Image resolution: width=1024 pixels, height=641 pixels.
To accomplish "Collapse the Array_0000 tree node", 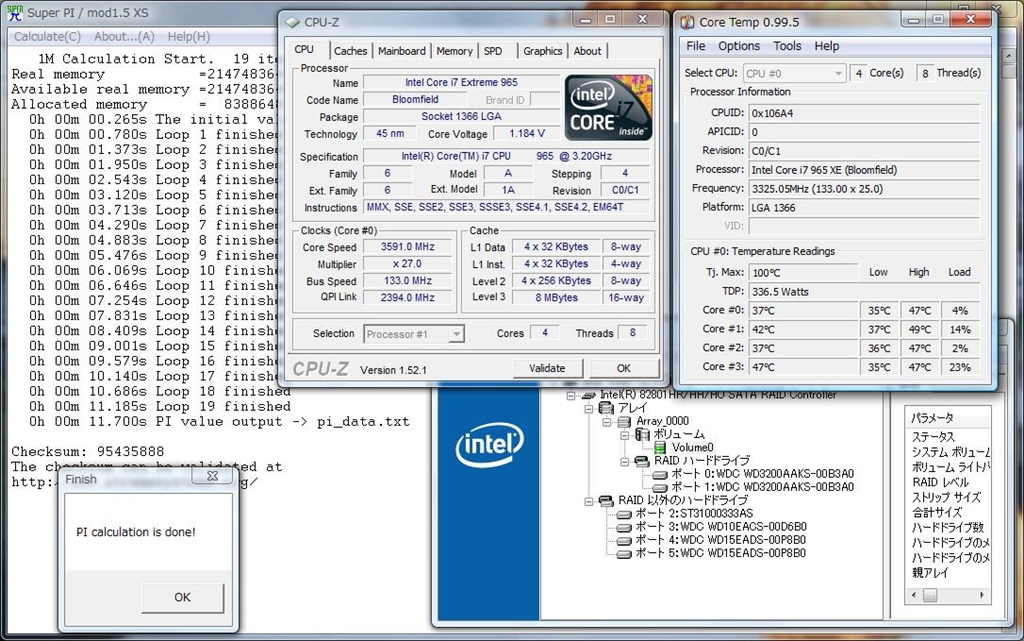I will [607, 422].
